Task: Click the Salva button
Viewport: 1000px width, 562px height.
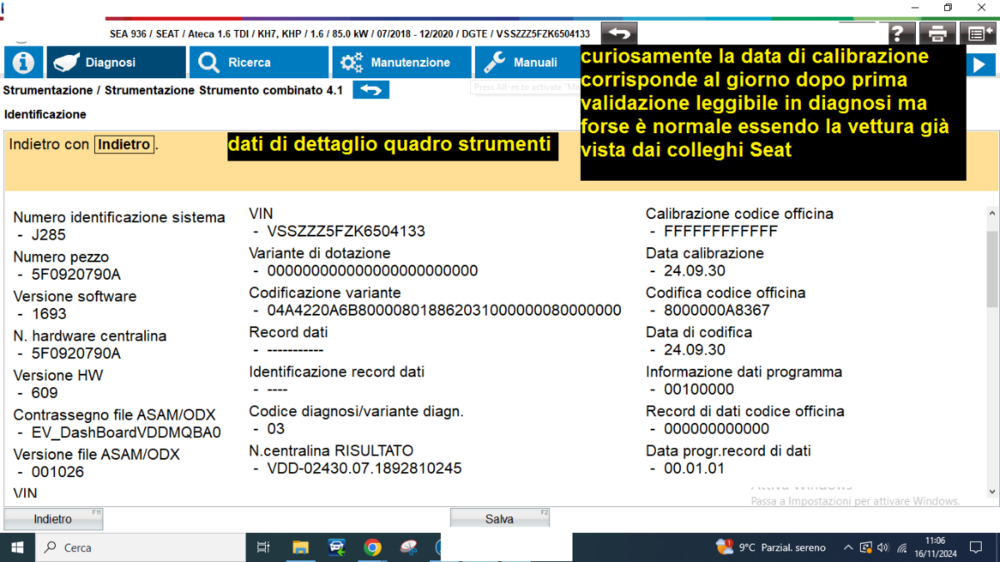Action: (499, 519)
